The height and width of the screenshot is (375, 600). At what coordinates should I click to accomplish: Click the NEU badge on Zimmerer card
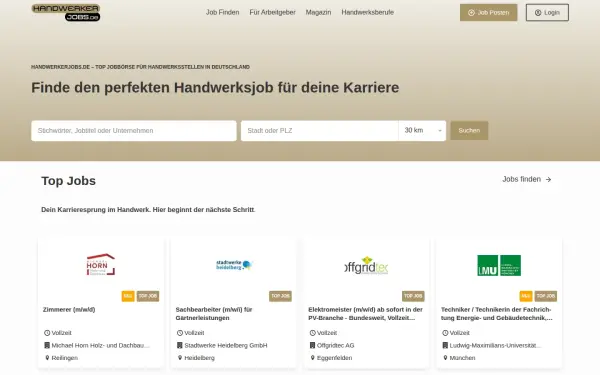coord(128,296)
